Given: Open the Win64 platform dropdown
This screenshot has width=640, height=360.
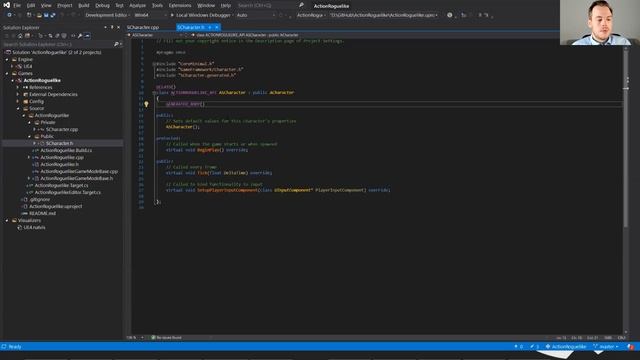Looking at the screenshot, I should tap(150, 15).
